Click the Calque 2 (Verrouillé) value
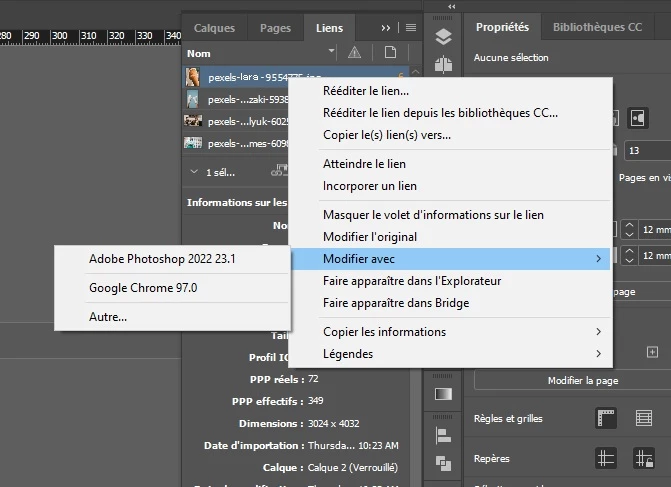The width and height of the screenshot is (671, 487). tap(353, 468)
